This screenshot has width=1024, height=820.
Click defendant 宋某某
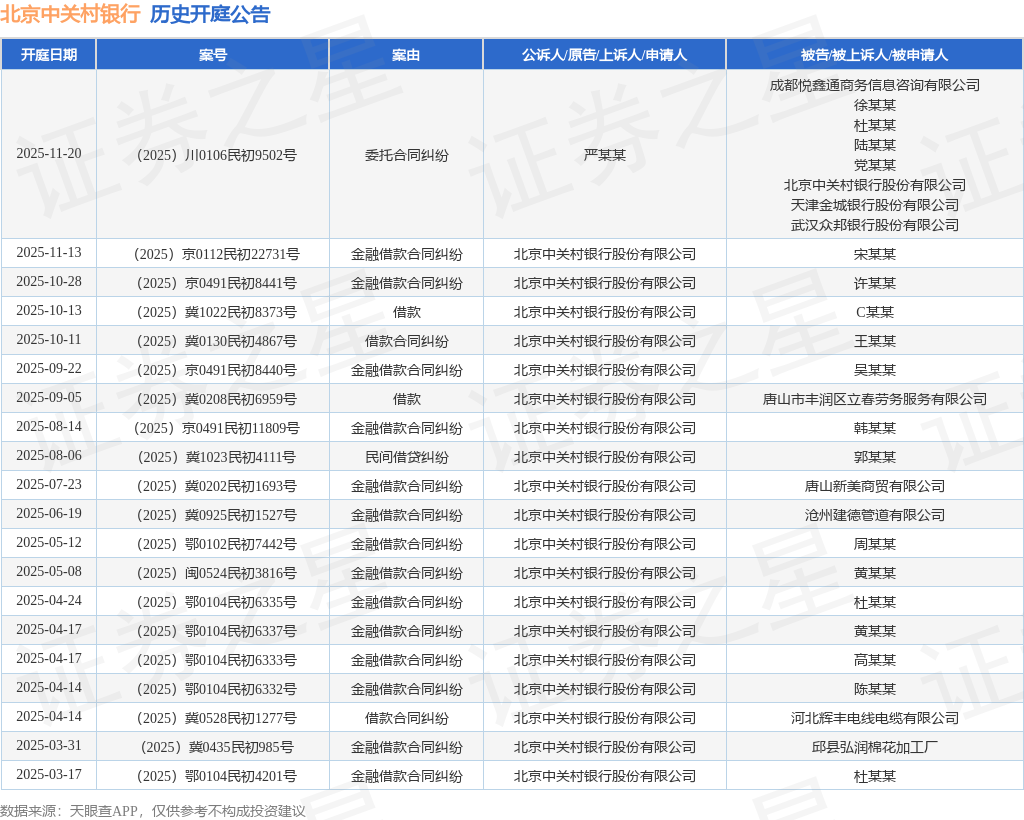pyautogui.click(x=874, y=254)
